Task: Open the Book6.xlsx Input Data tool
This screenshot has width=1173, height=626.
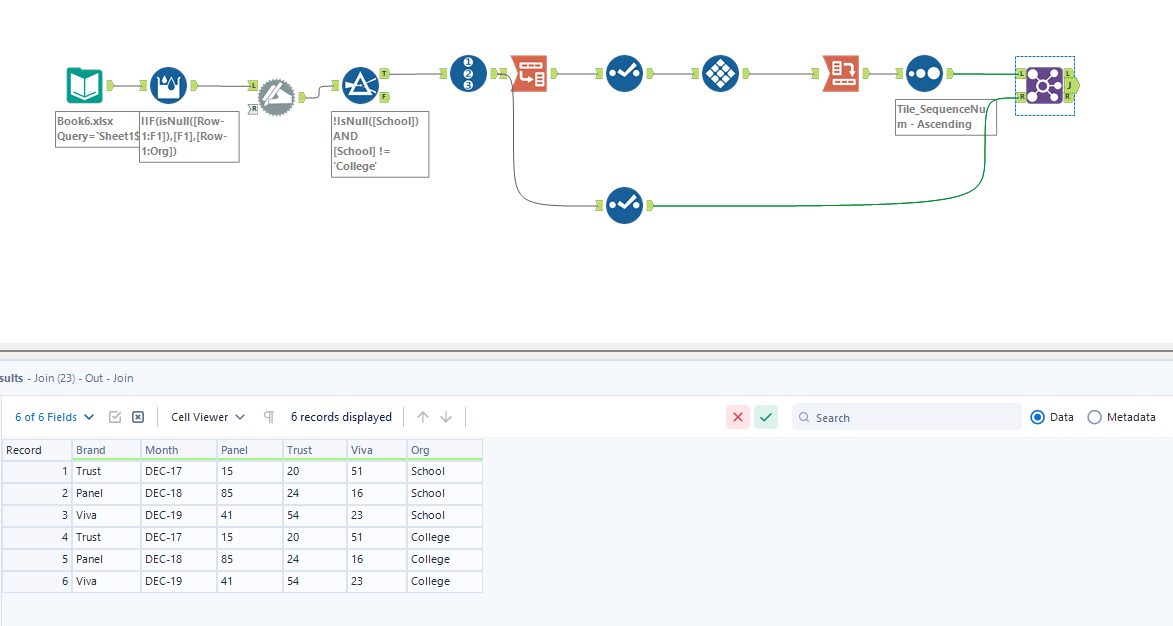Action: [x=84, y=85]
